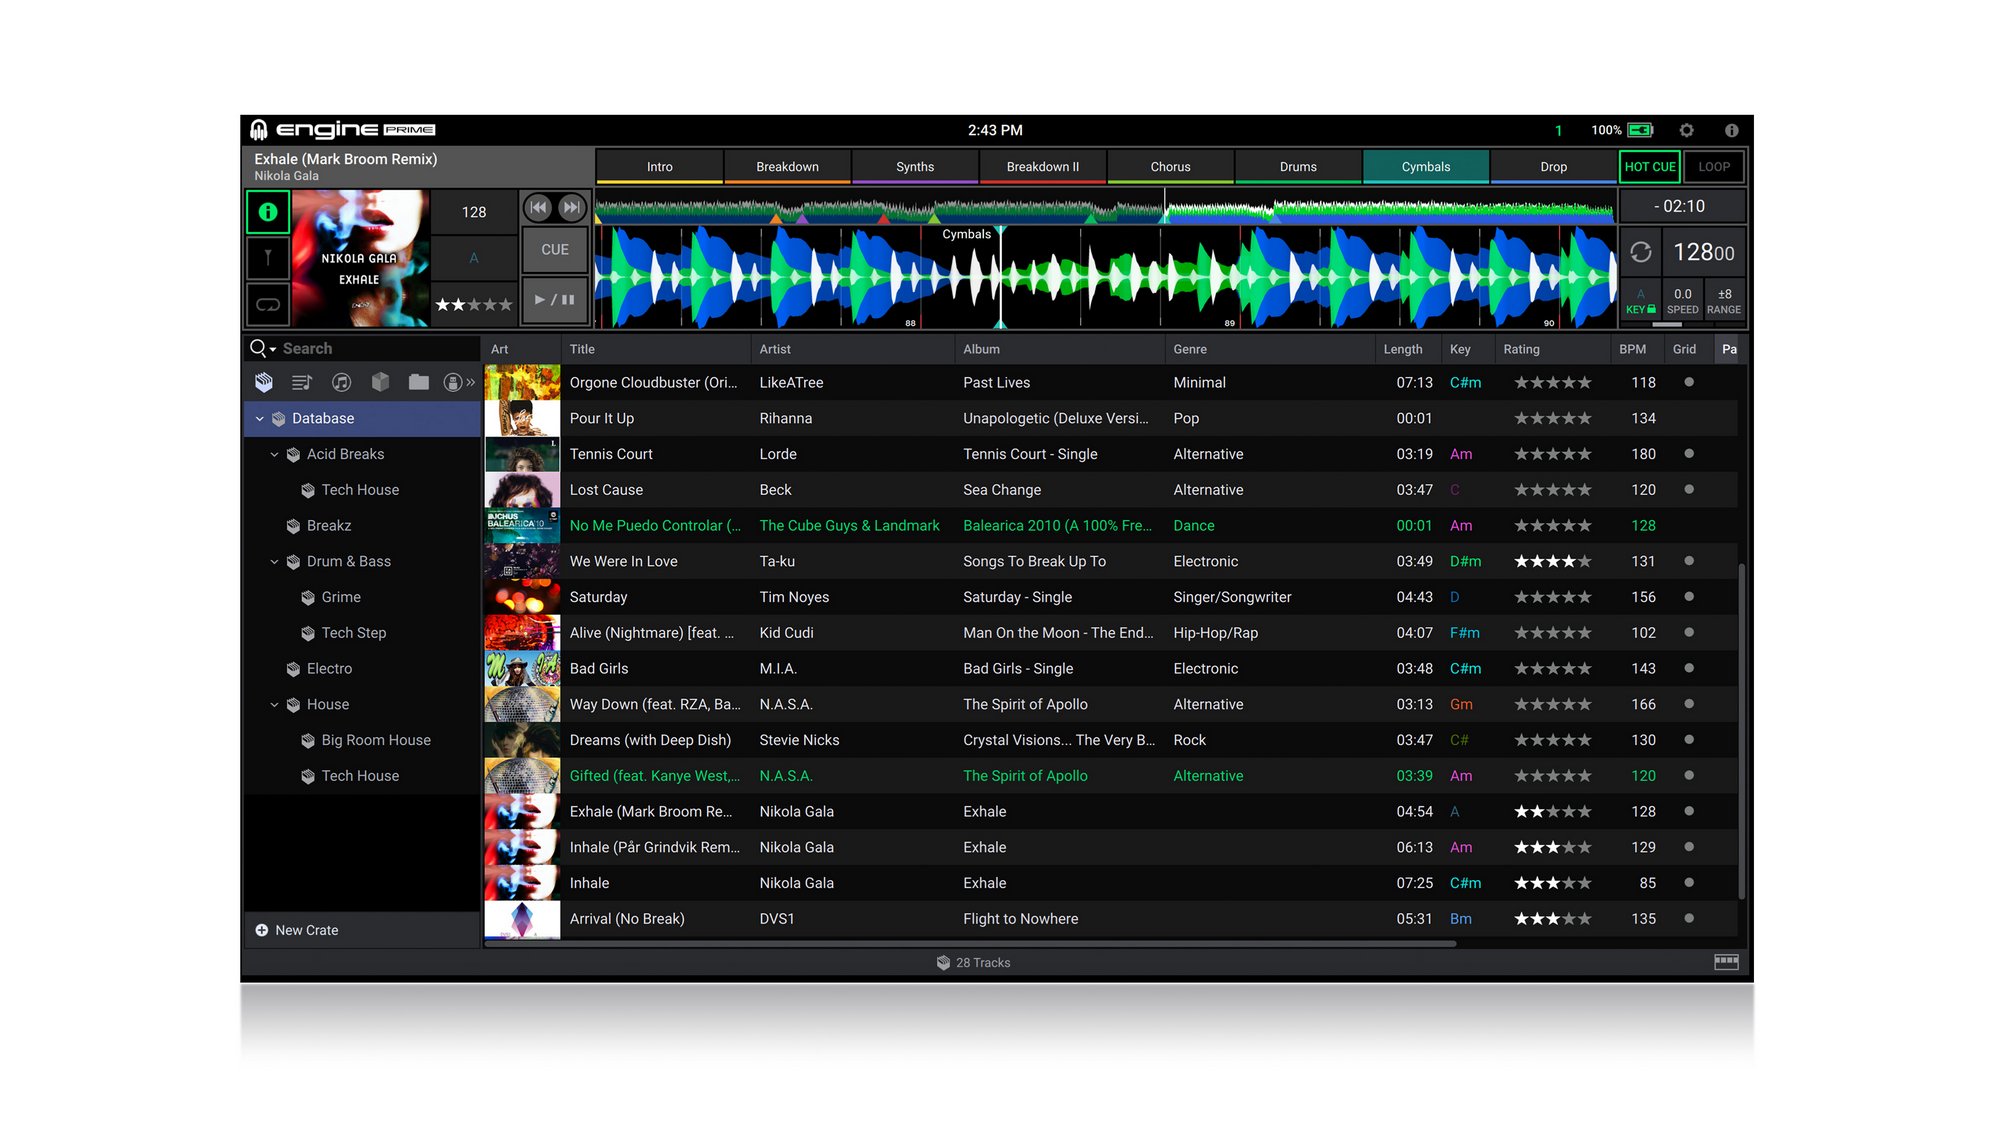Open the music note library icon
Image resolution: width=2000 pixels, height=1125 pixels.
point(341,382)
